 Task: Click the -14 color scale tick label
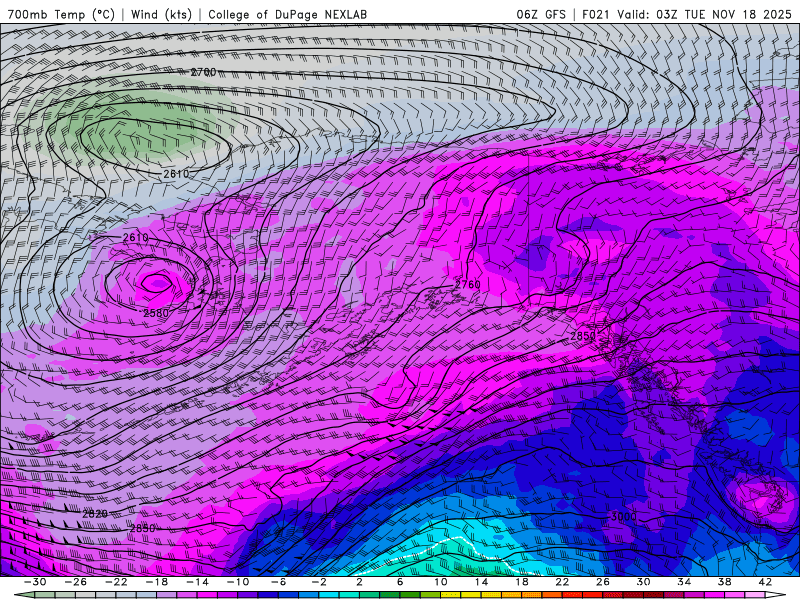[197, 582]
